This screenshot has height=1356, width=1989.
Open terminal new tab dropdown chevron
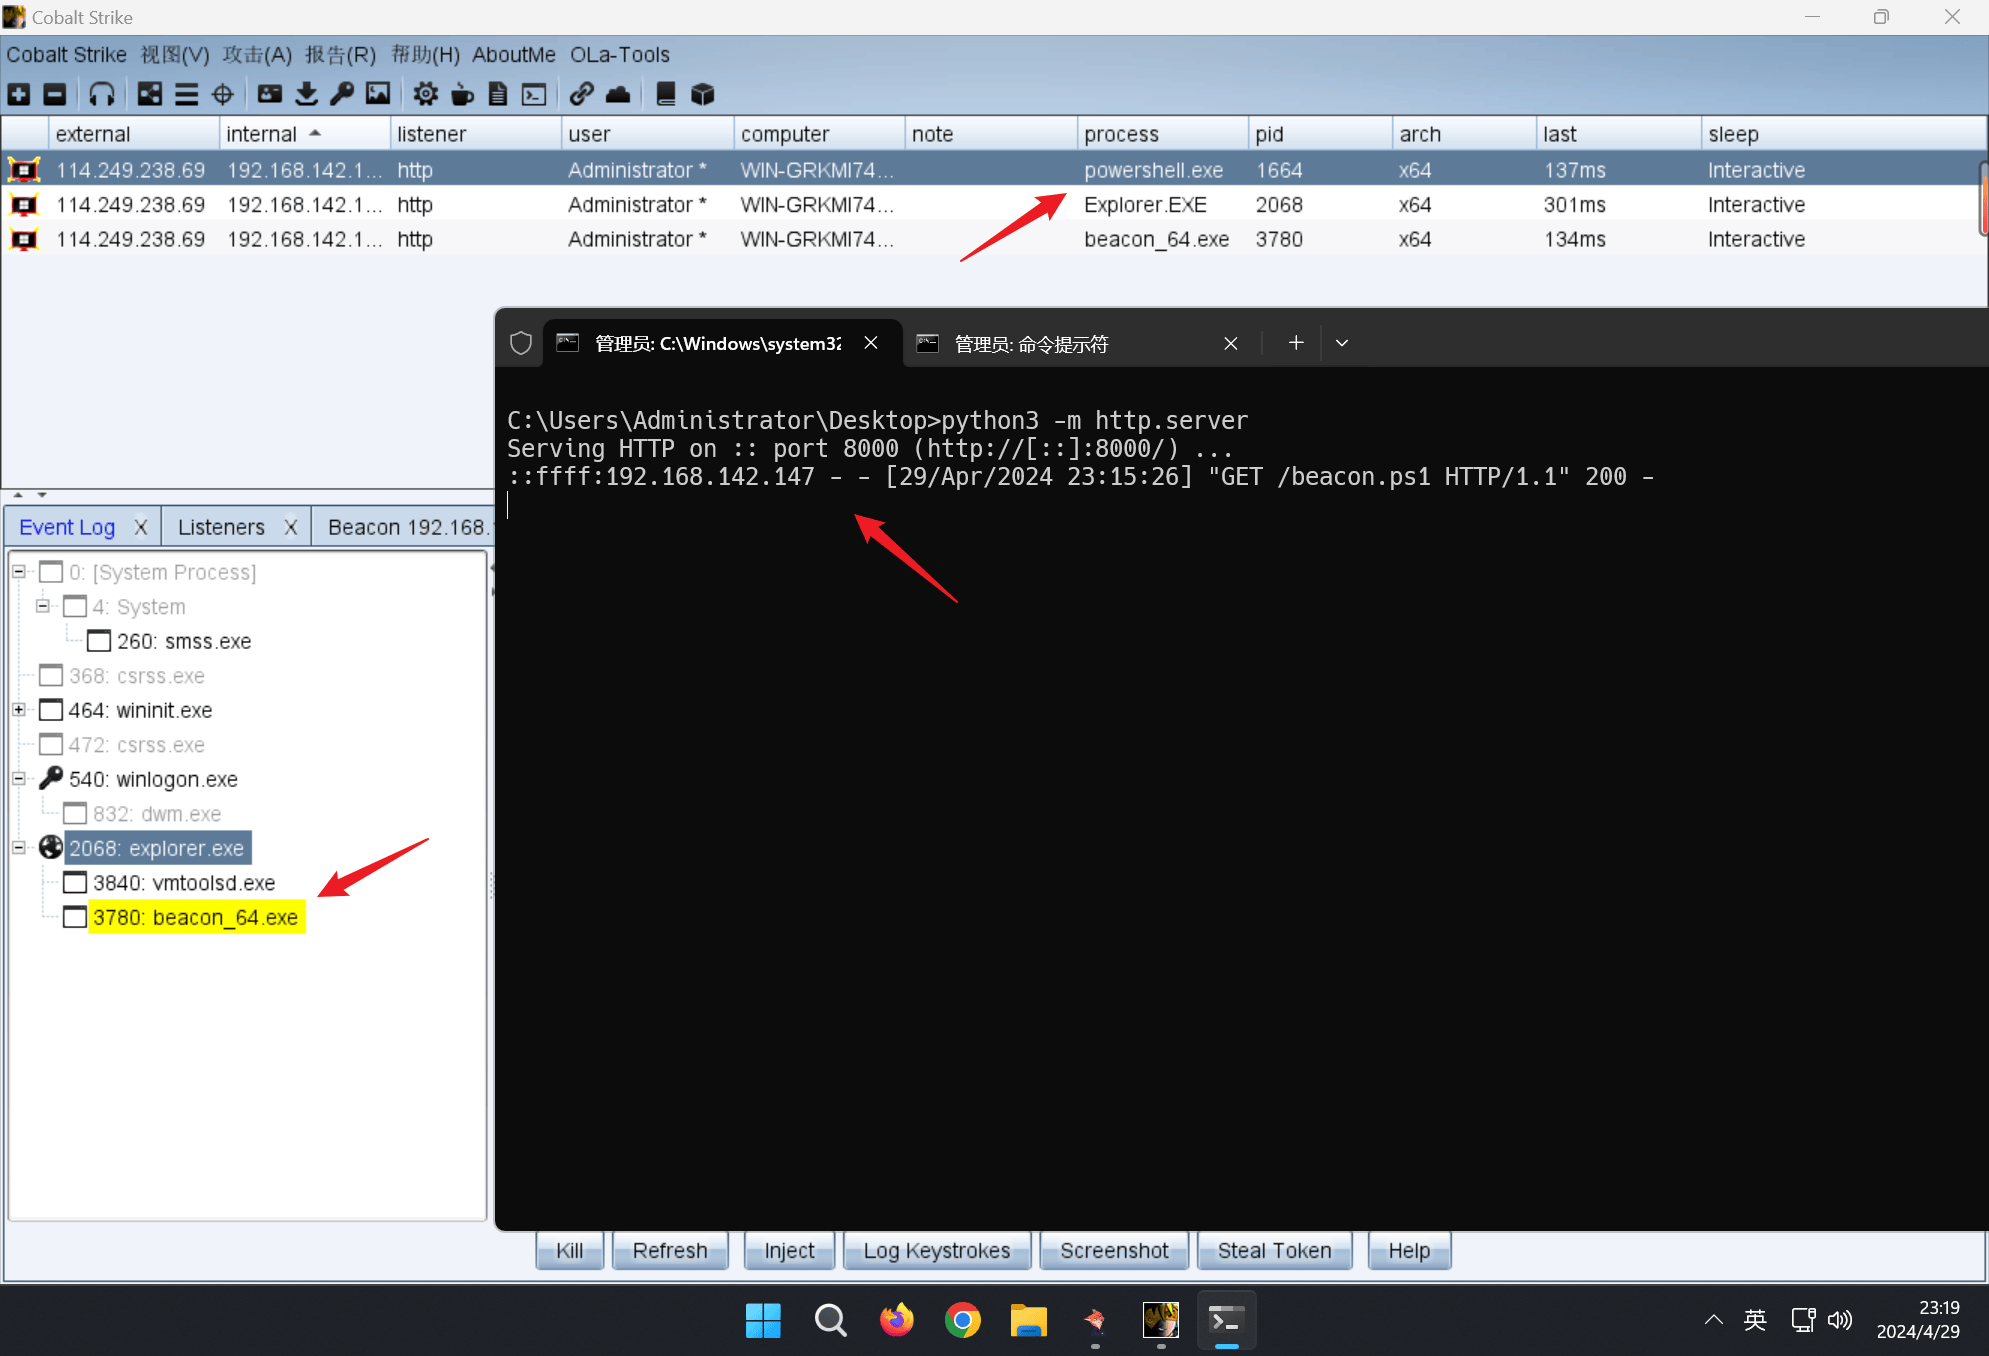[x=1342, y=343]
